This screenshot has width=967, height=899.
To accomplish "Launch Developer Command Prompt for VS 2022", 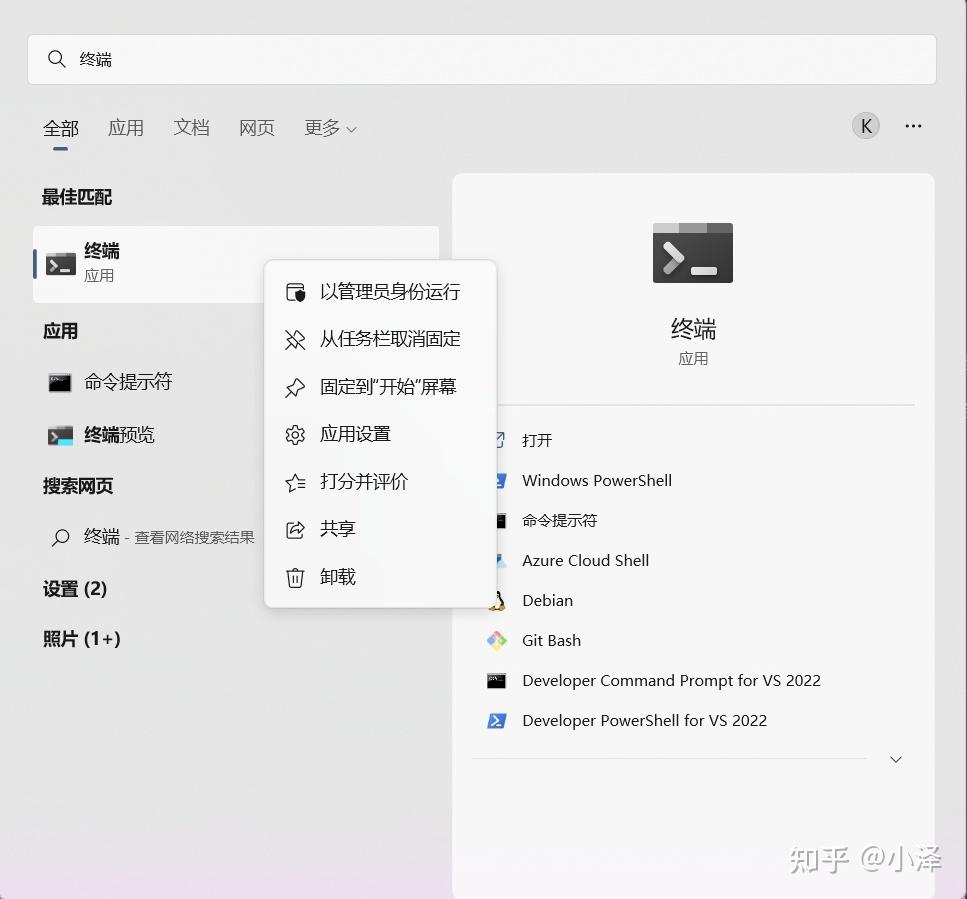I will 670,680.
